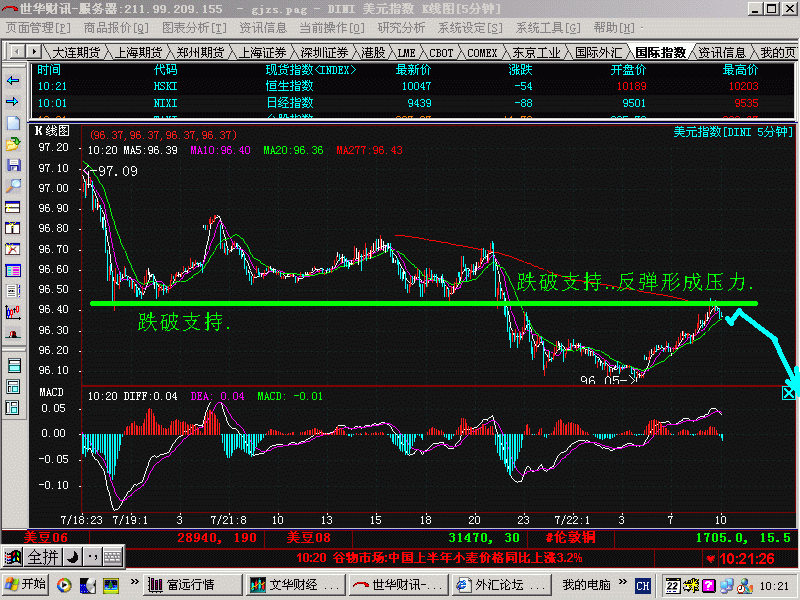Open the quote list table icon
800x600 pixels.
13,270
